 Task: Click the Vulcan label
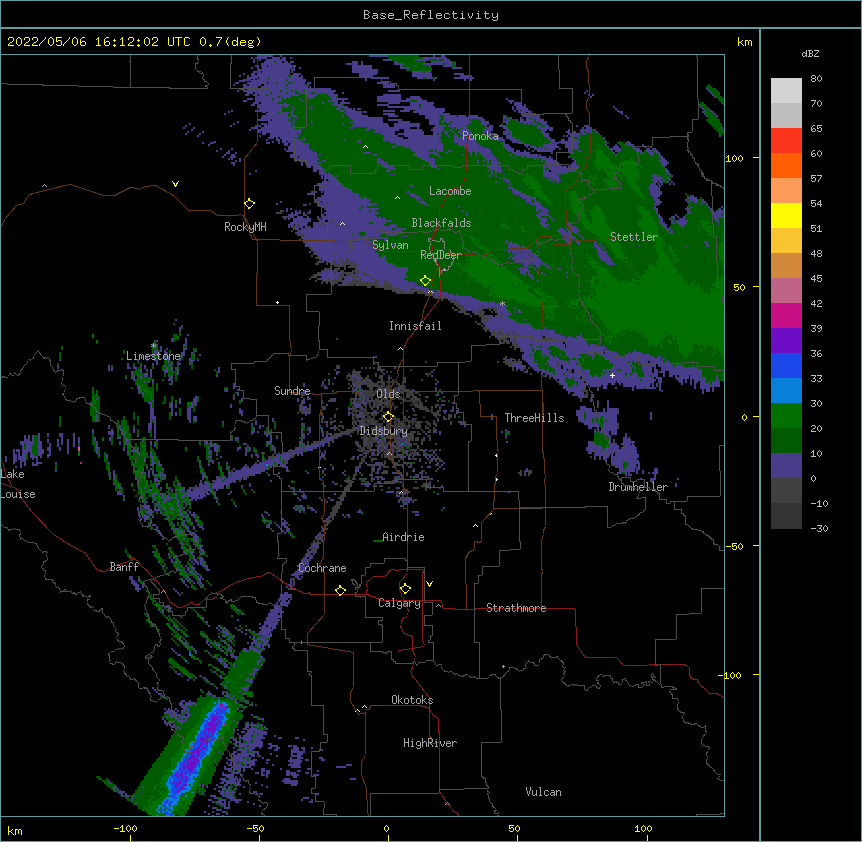pos(543,792)
